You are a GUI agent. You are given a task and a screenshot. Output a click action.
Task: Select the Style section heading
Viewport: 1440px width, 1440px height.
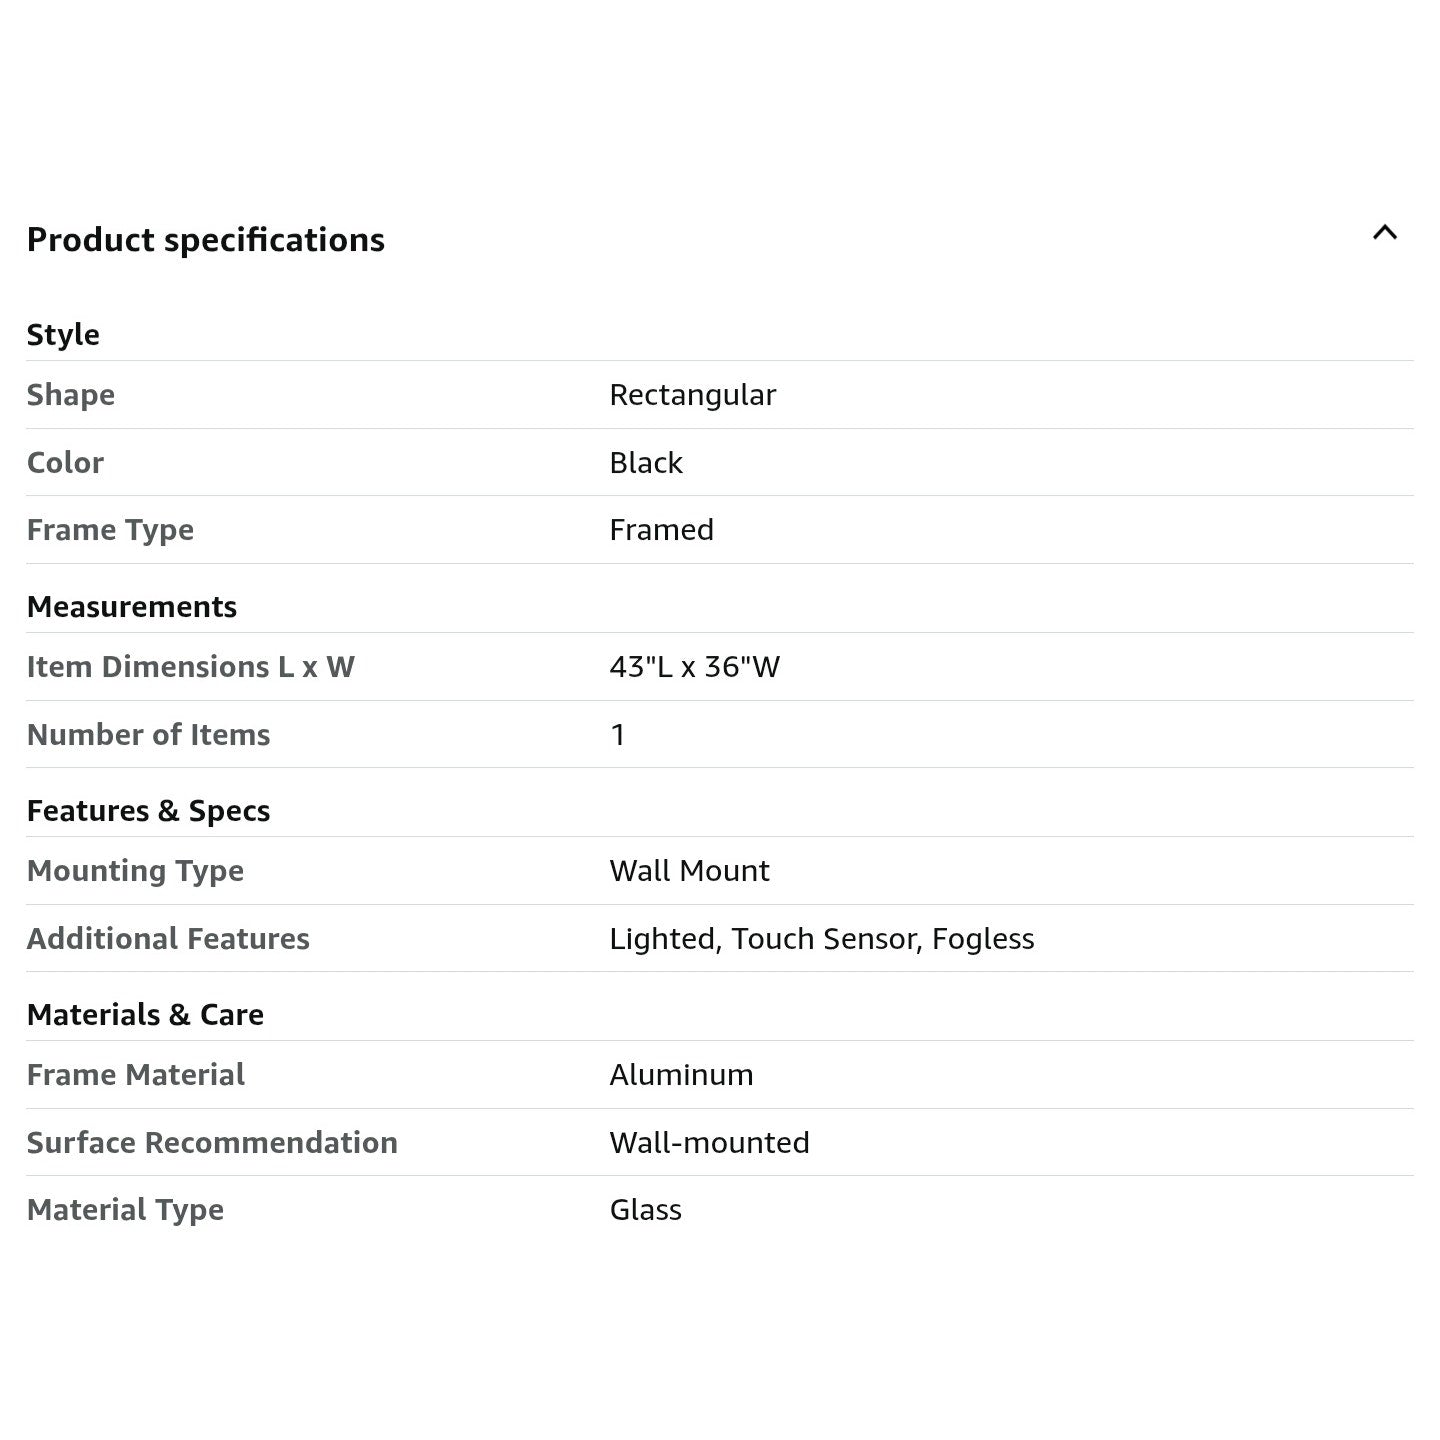(x=63, y=334)
